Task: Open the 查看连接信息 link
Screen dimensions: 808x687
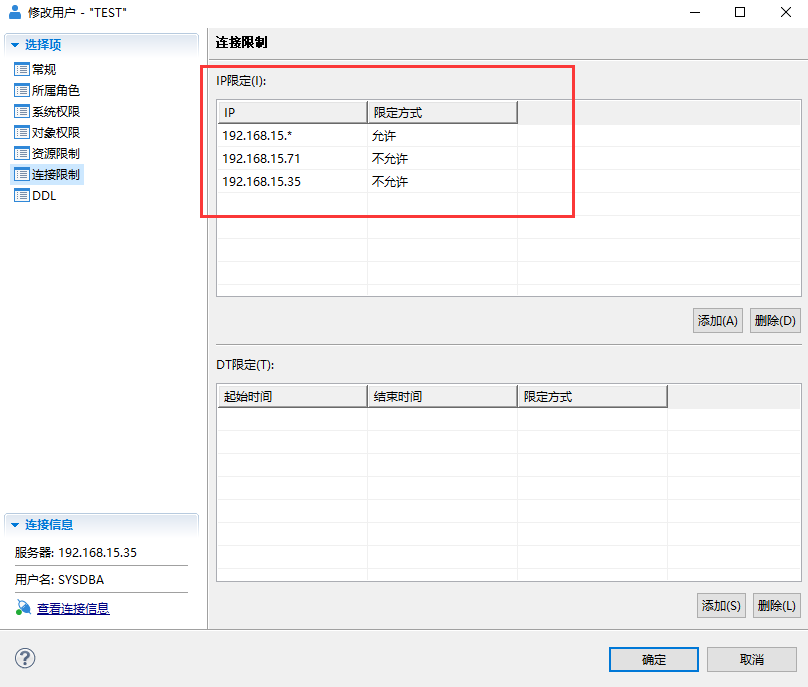Action: click(73, 608)
